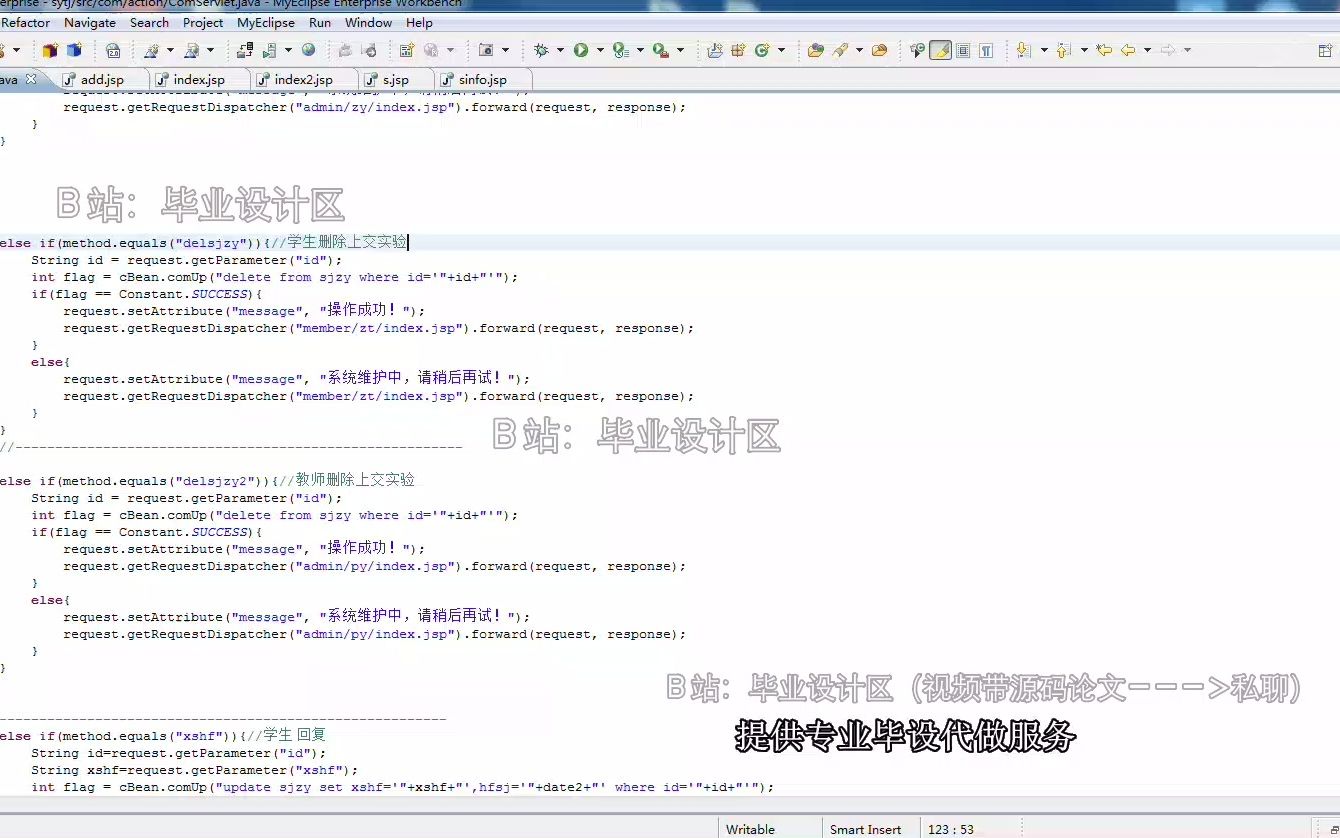The image size is (1340, 838).
Task: Click the Smart Insert status bar entry
Action: tap(865, 829)
